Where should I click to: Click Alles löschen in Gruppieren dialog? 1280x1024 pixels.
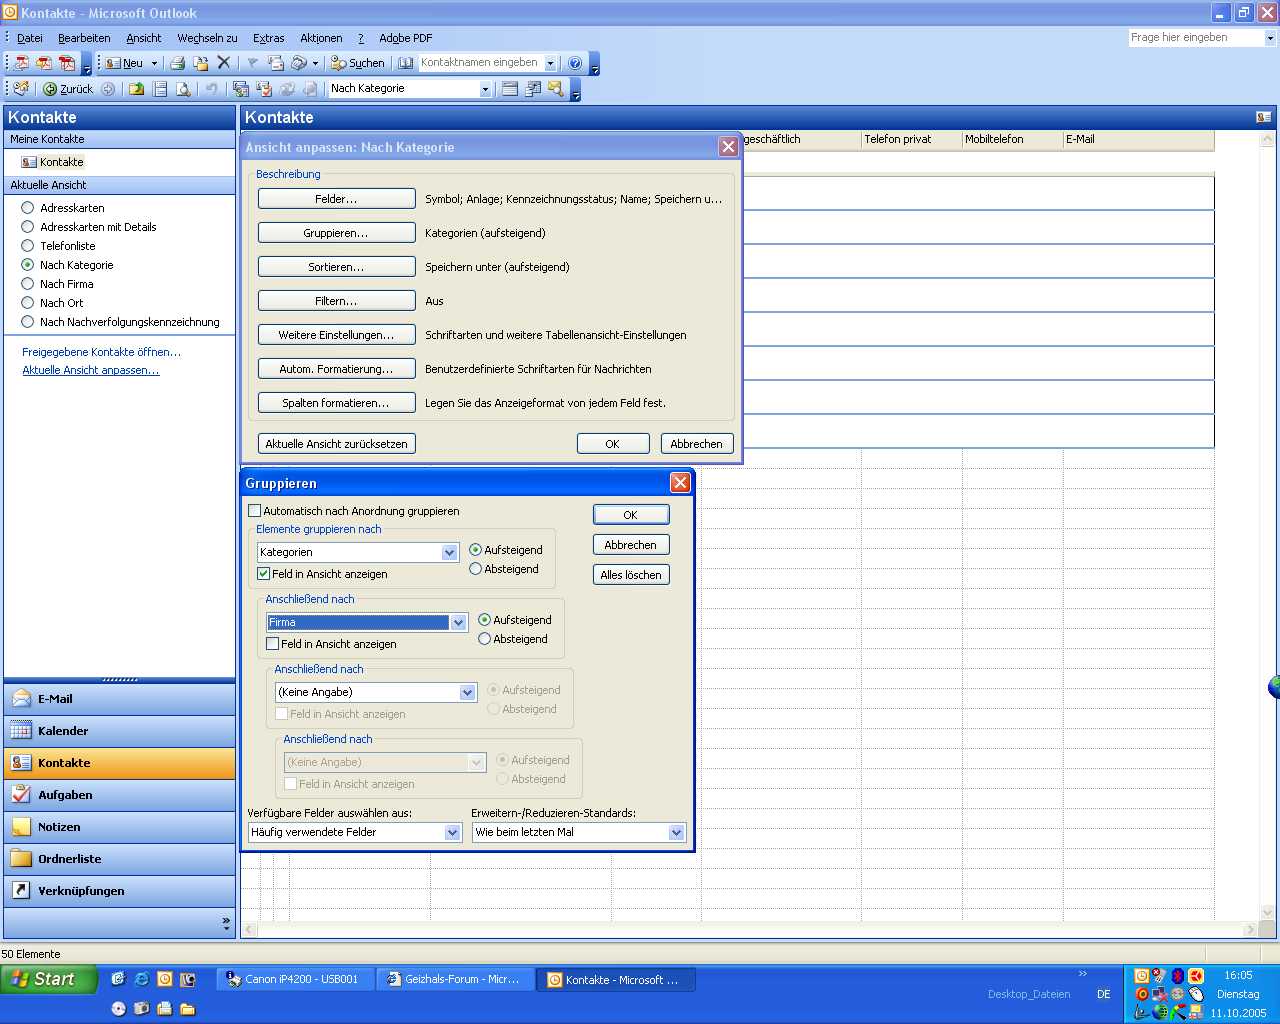click(x=631, y=575)
